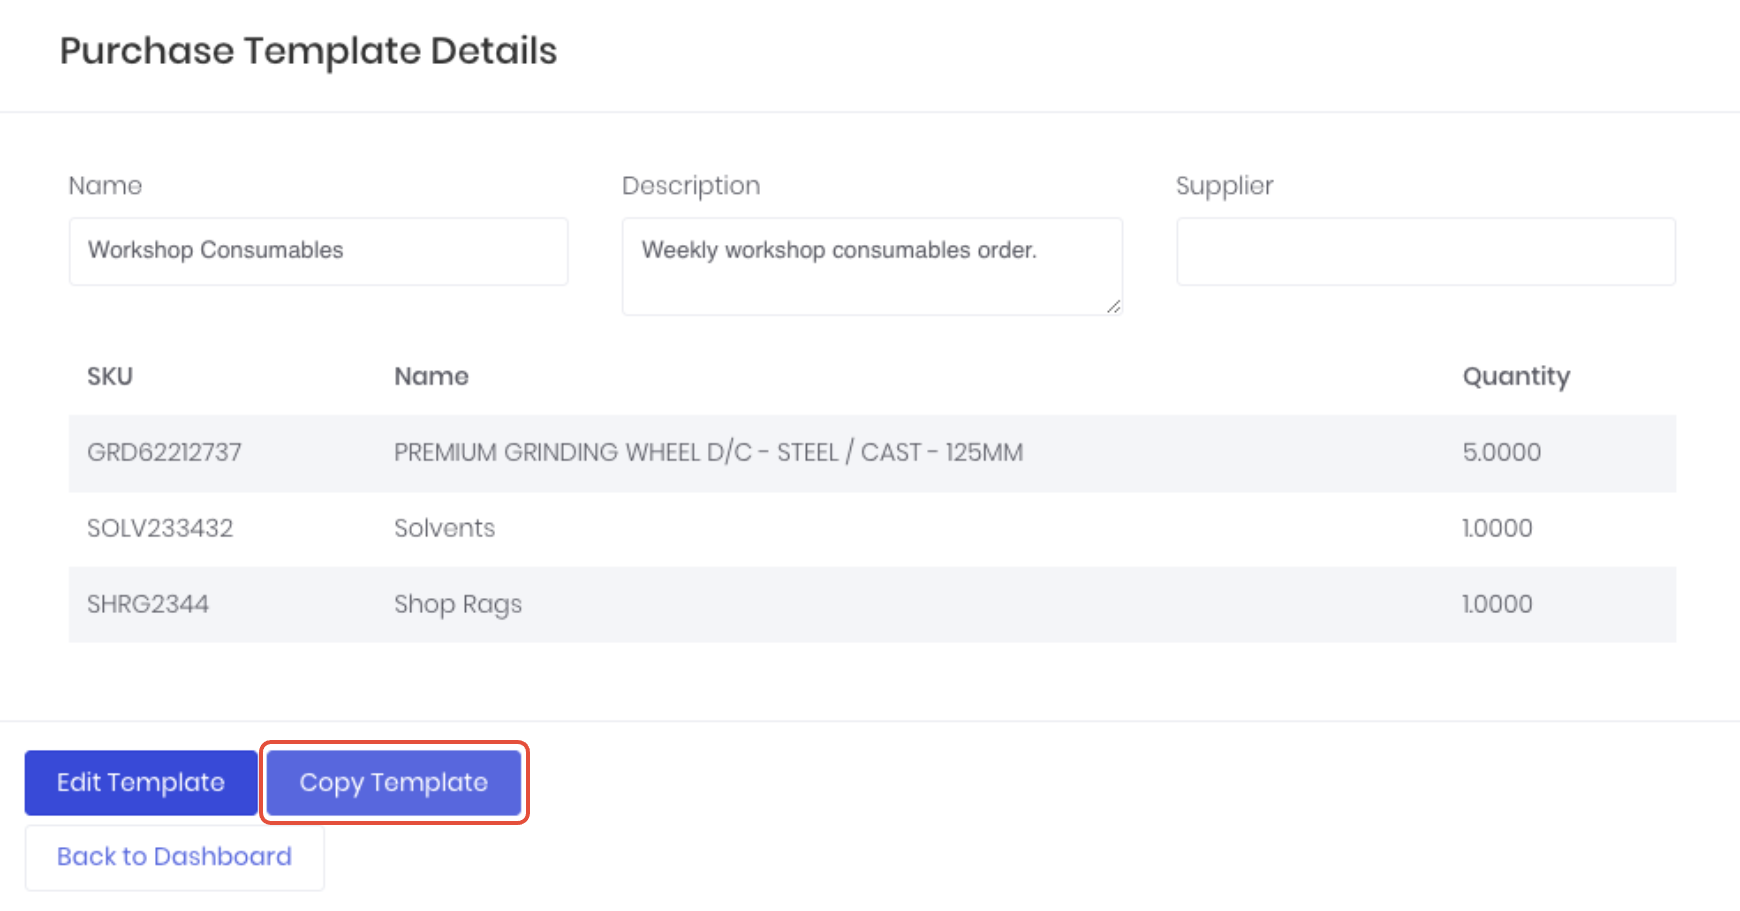The width and height of the screenshot is (1740, 911).
Task: Click the Solvents quantity 1.0000
Action: (1497, 528)
